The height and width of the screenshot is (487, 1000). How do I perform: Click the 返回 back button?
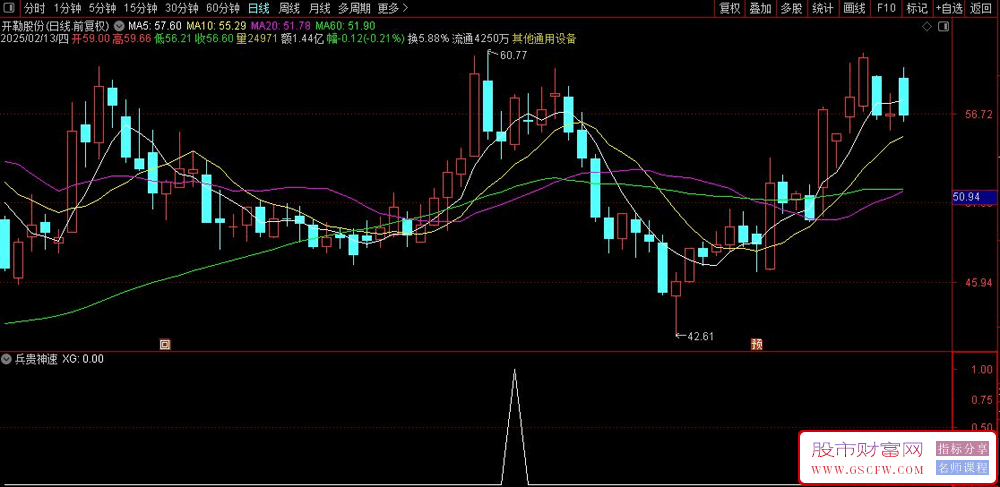(983, 8)
